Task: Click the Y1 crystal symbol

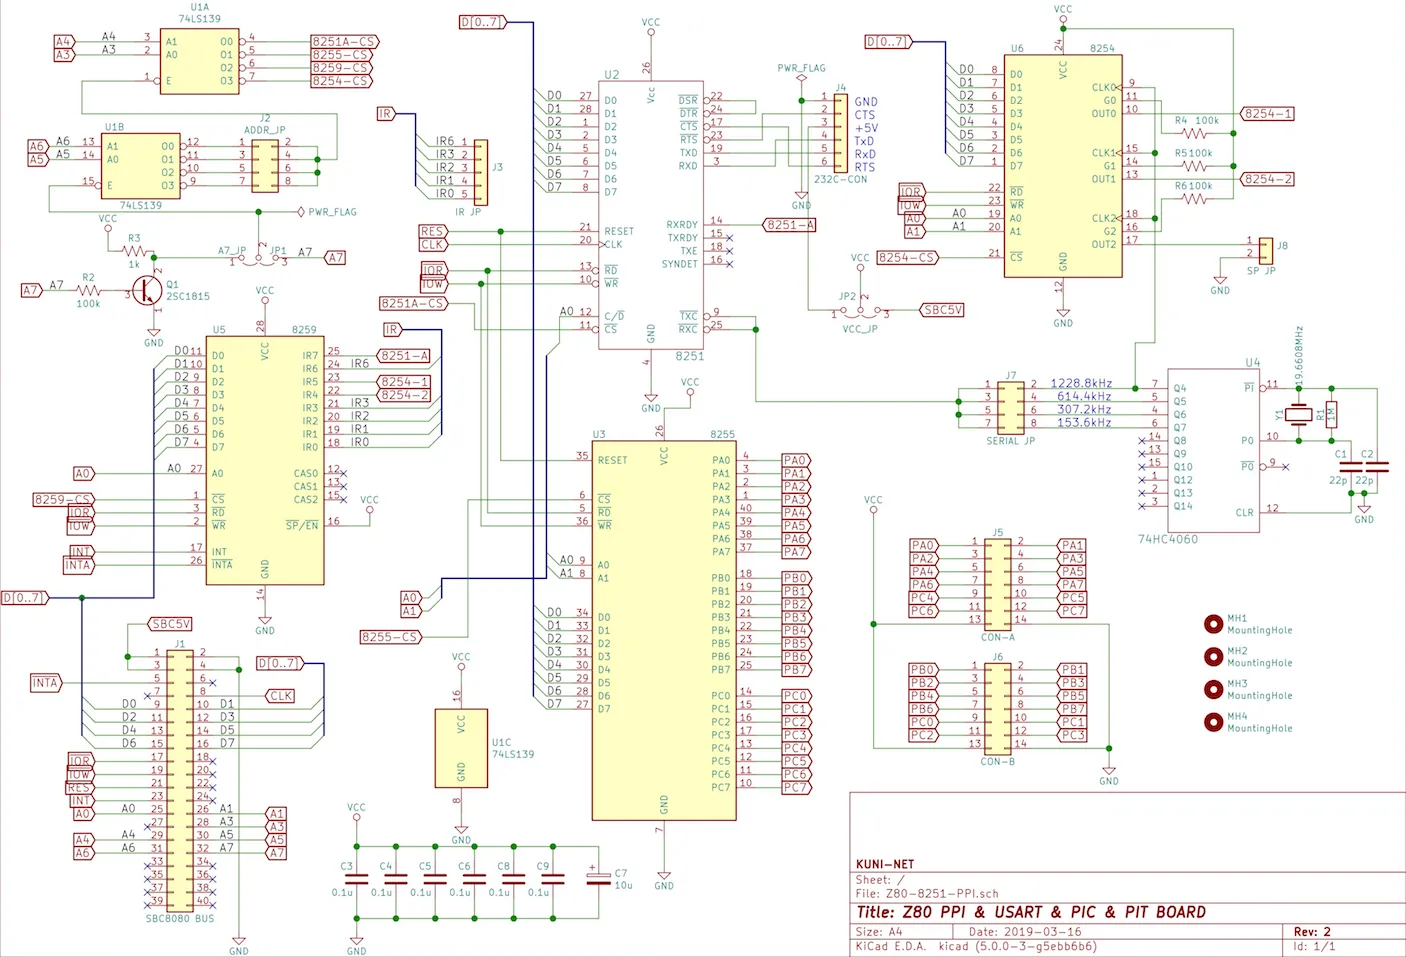Action: coord(1298,413)
